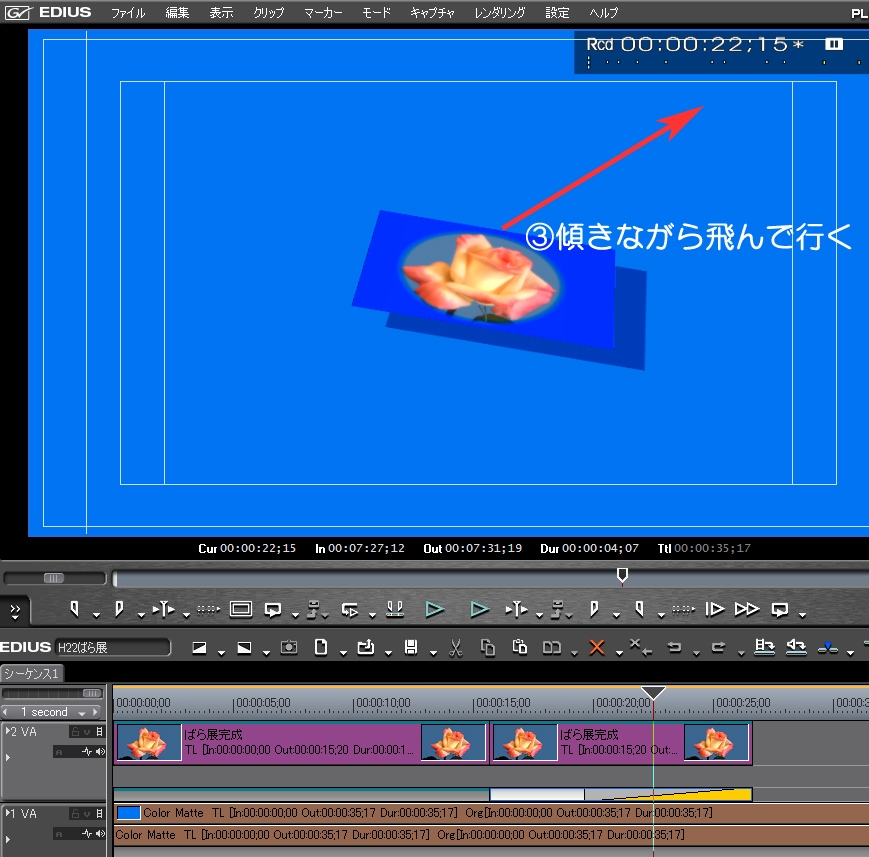Click the scissors cut icon in timeline toolbar
This screenshot has width=869, height=857.
pyautogui.click(x=455, y=648)
